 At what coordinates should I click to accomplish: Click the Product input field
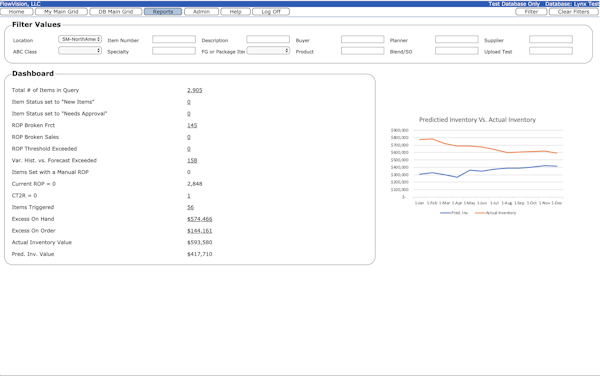click(362, 50)
